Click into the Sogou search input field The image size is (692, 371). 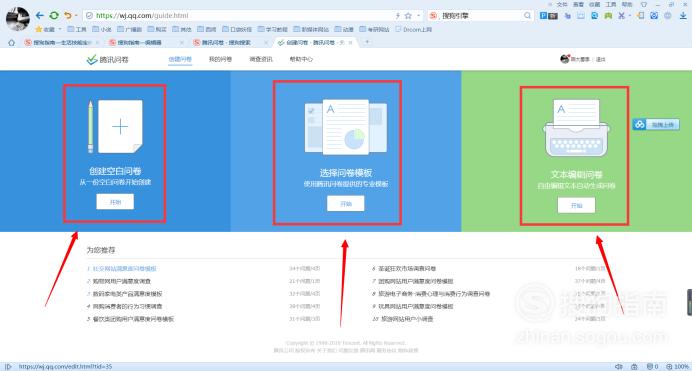481,15
